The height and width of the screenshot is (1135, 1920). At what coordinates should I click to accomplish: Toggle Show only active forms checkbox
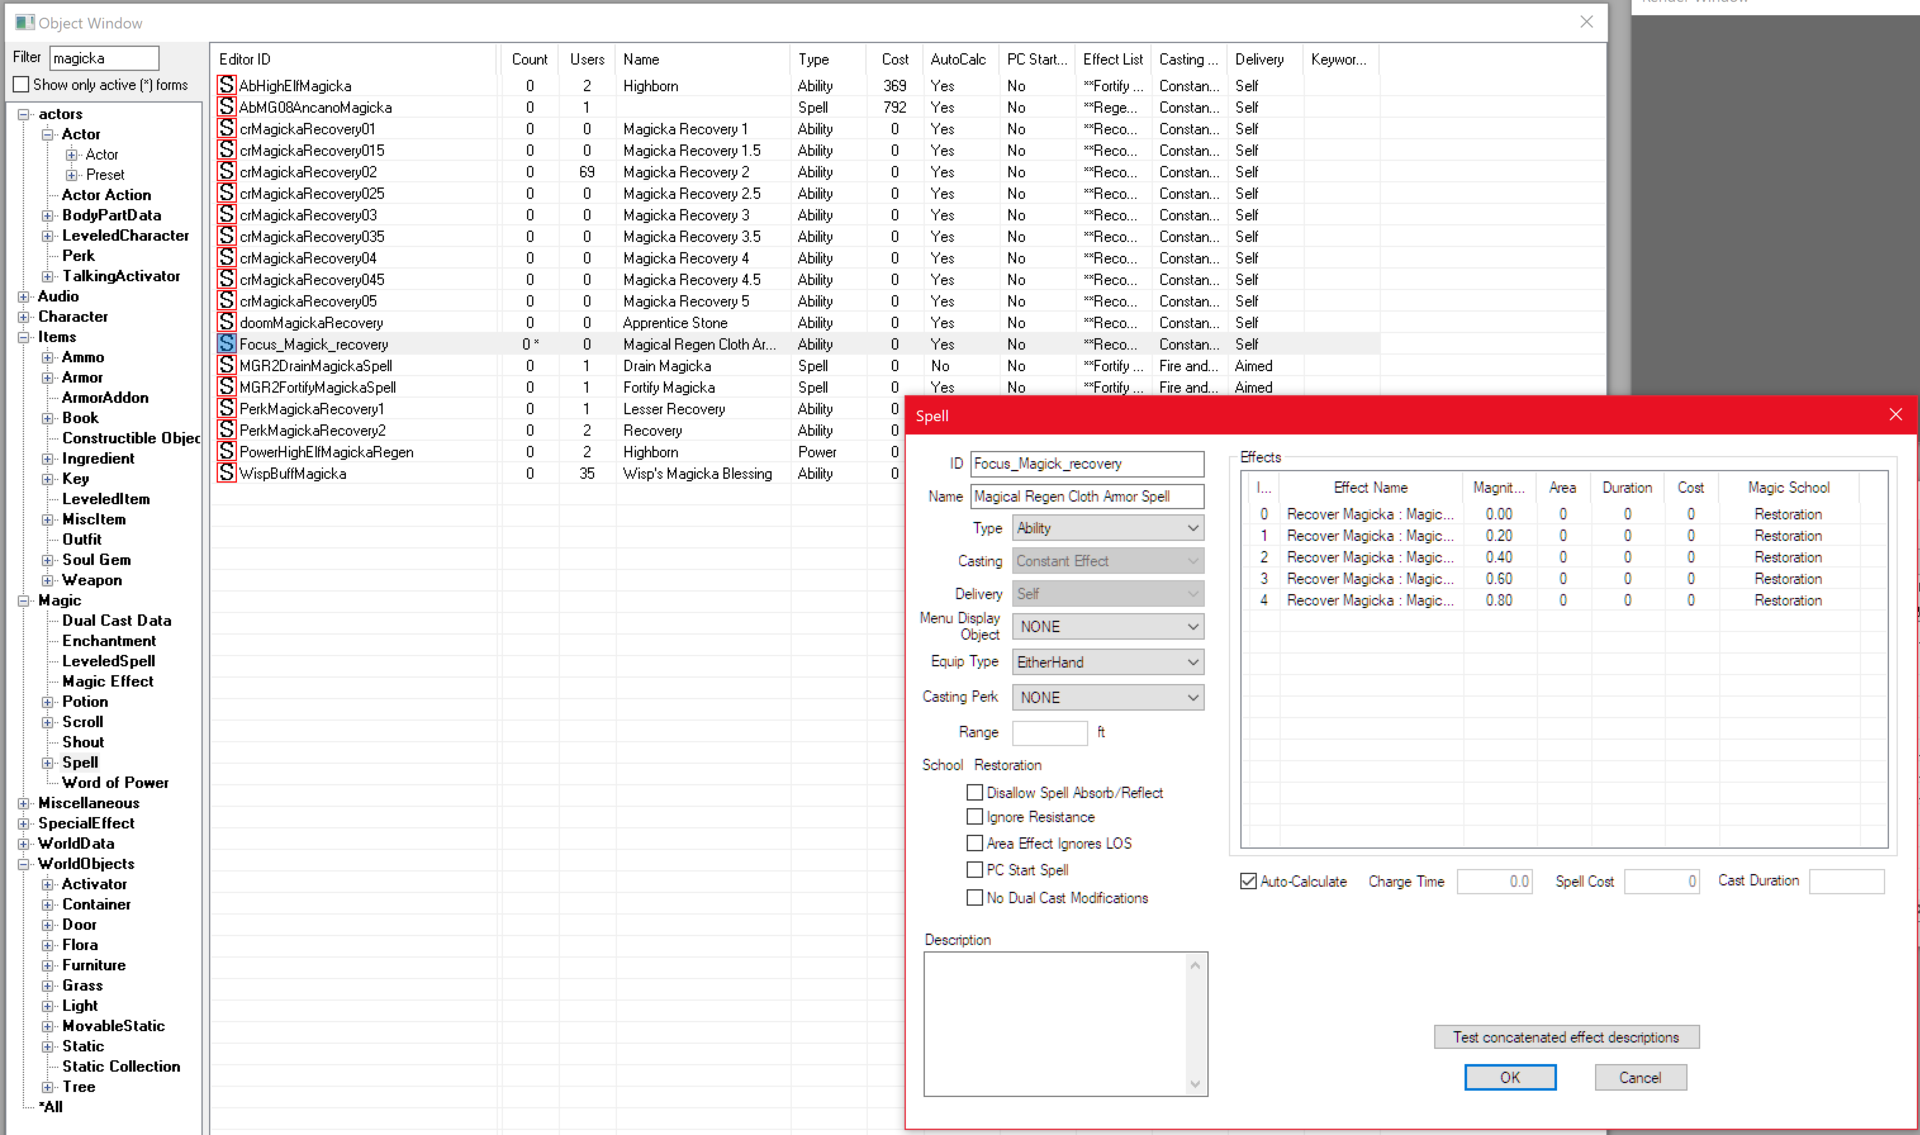pyautogui.click(x=21, y=85)
